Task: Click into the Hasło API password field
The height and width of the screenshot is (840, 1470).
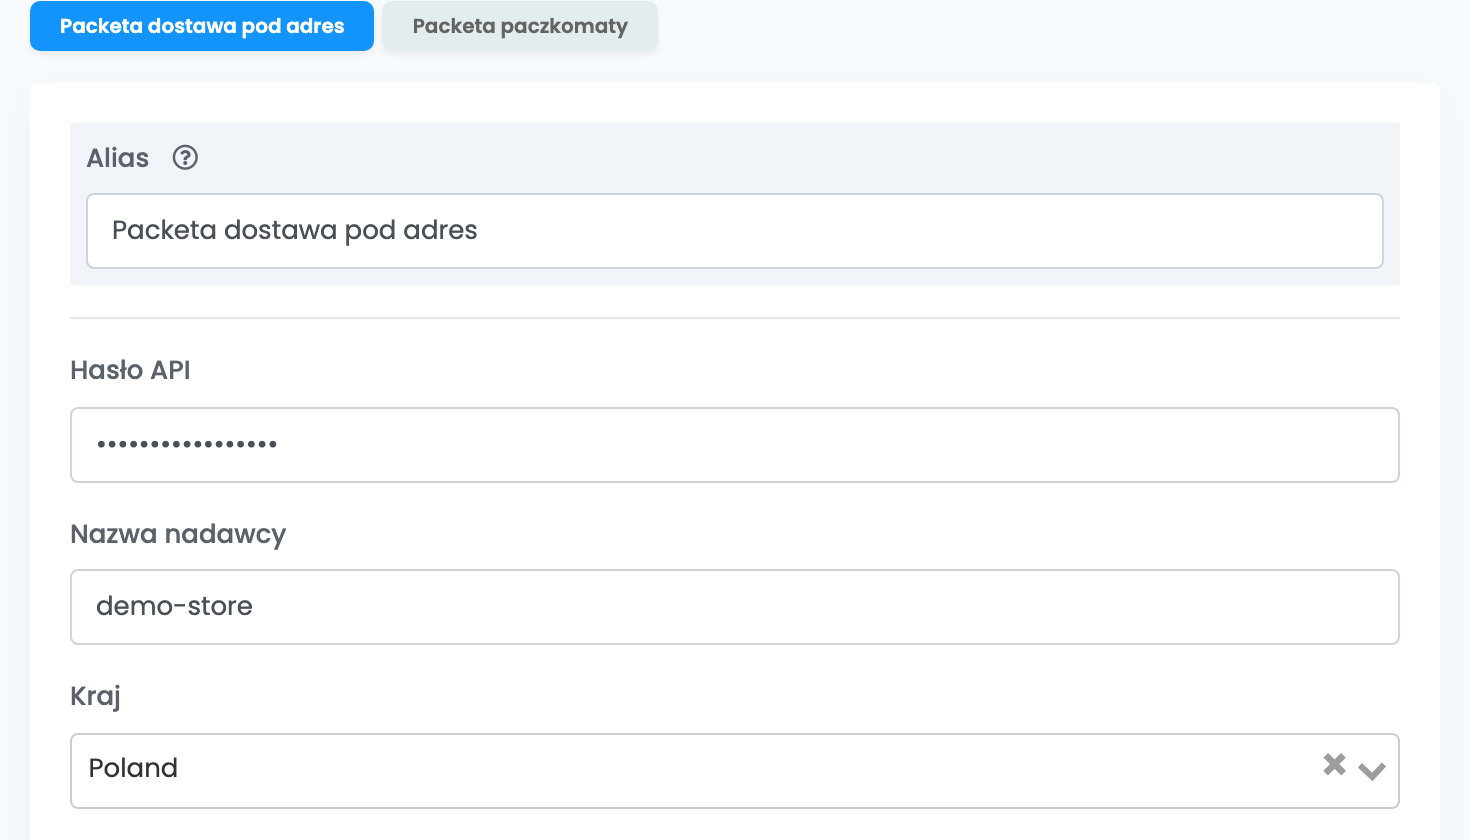Action: [x=735, y=445]
